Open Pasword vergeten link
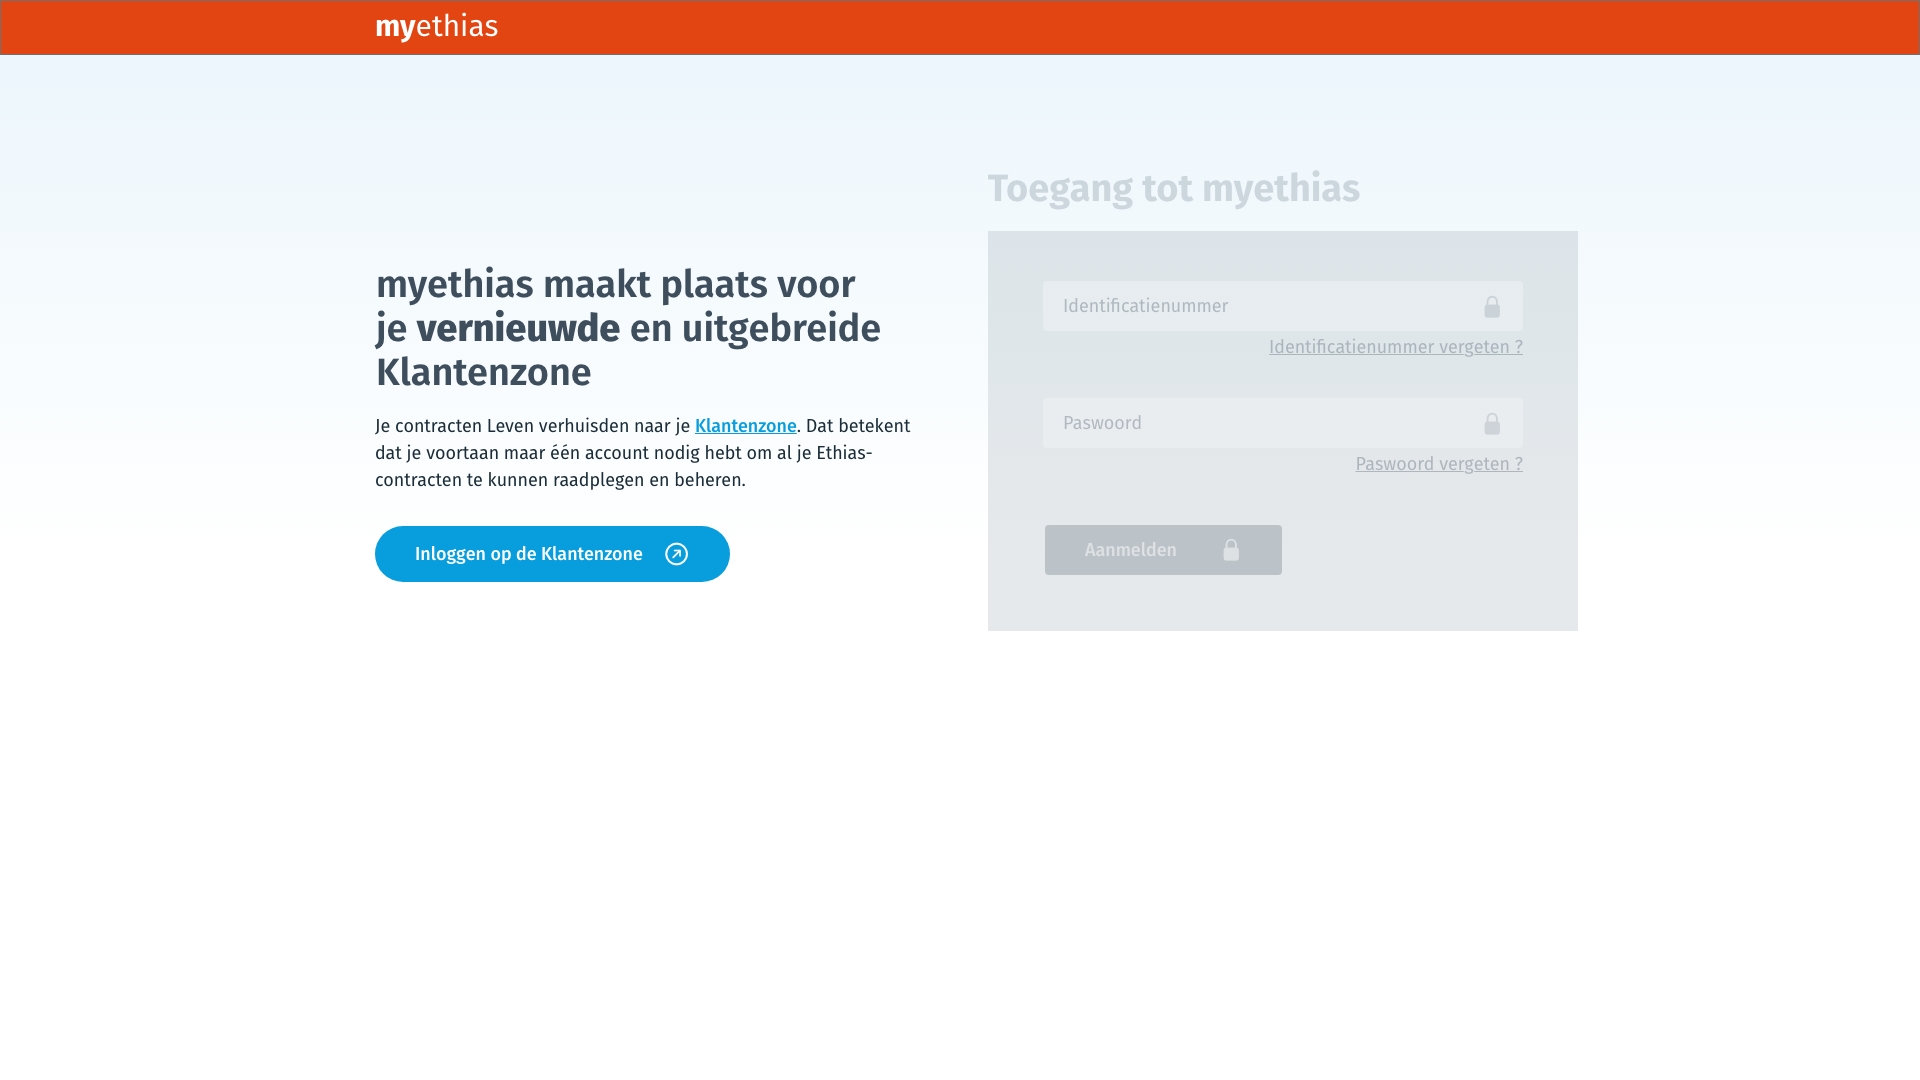The image size is (1920, 1080). coord(1438,464)
